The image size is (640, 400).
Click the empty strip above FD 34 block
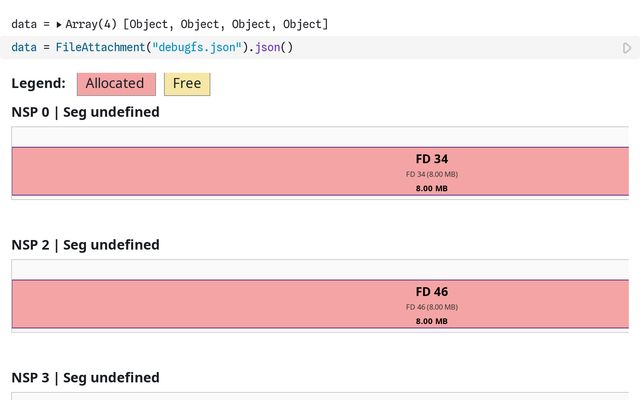coord(320,137)
